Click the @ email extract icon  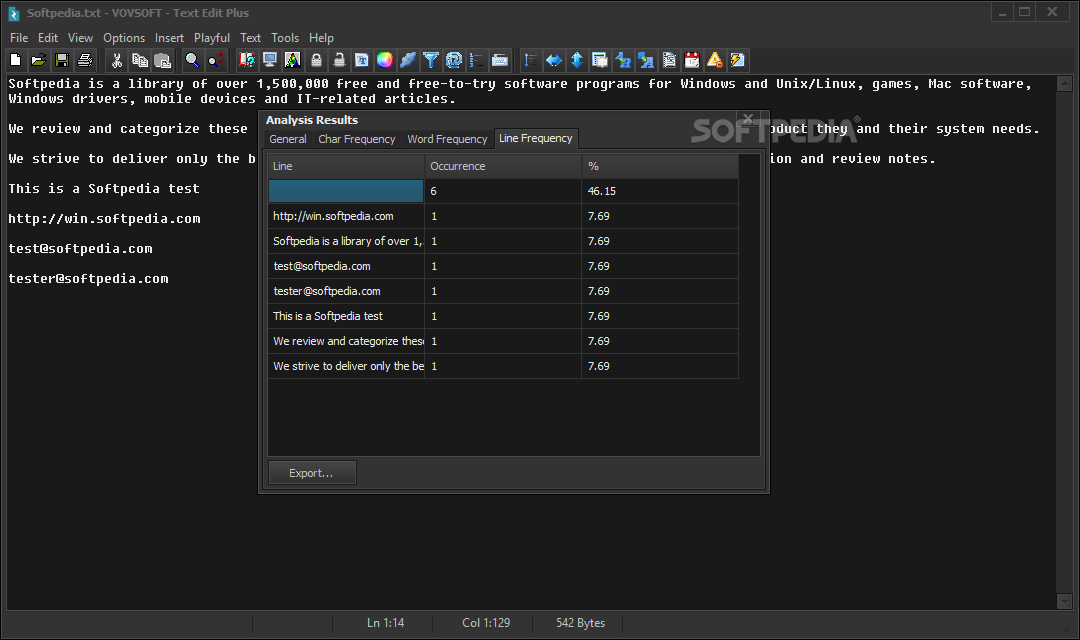click(x=454, y=61)
